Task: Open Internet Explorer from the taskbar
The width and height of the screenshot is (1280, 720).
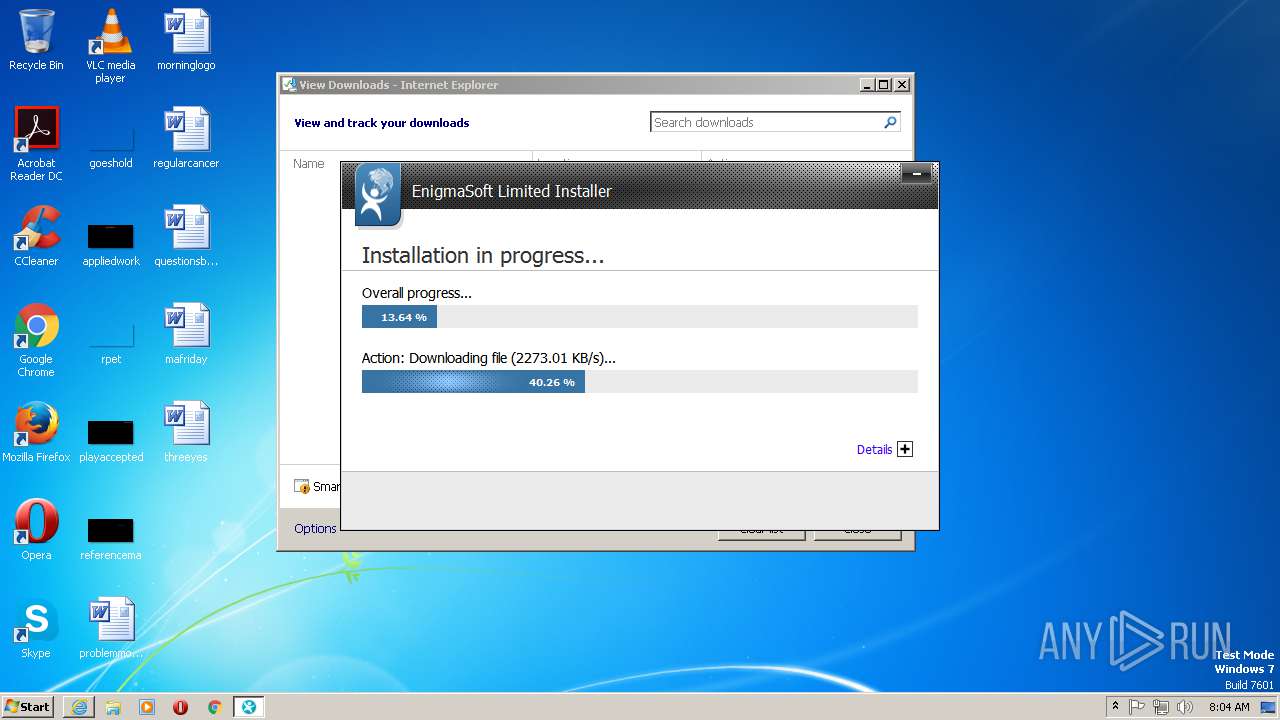Action: (79, 707)
